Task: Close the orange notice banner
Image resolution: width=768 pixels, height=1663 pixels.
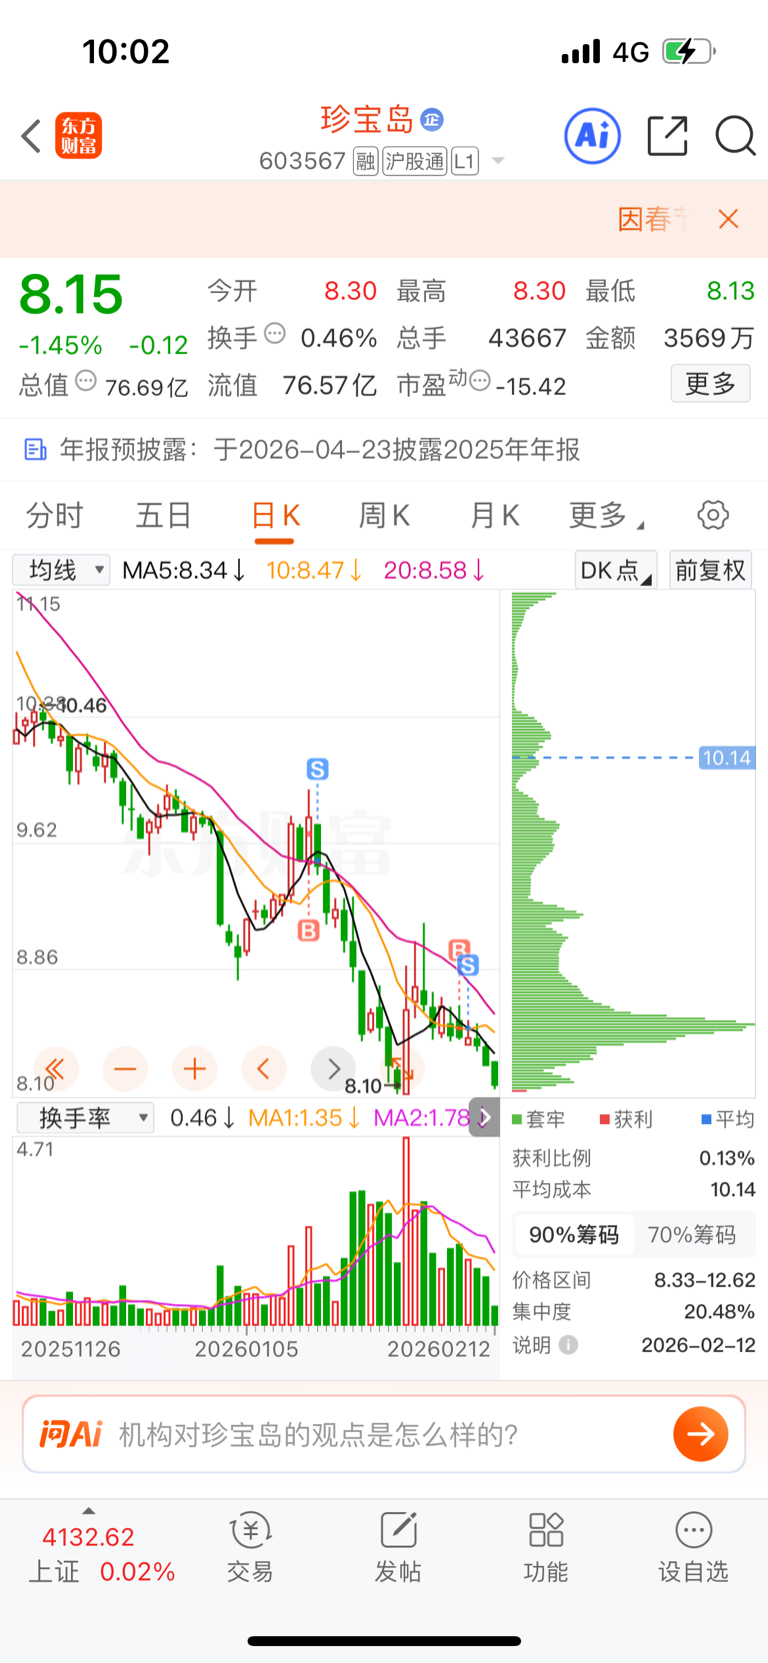Action: point(729,219)
